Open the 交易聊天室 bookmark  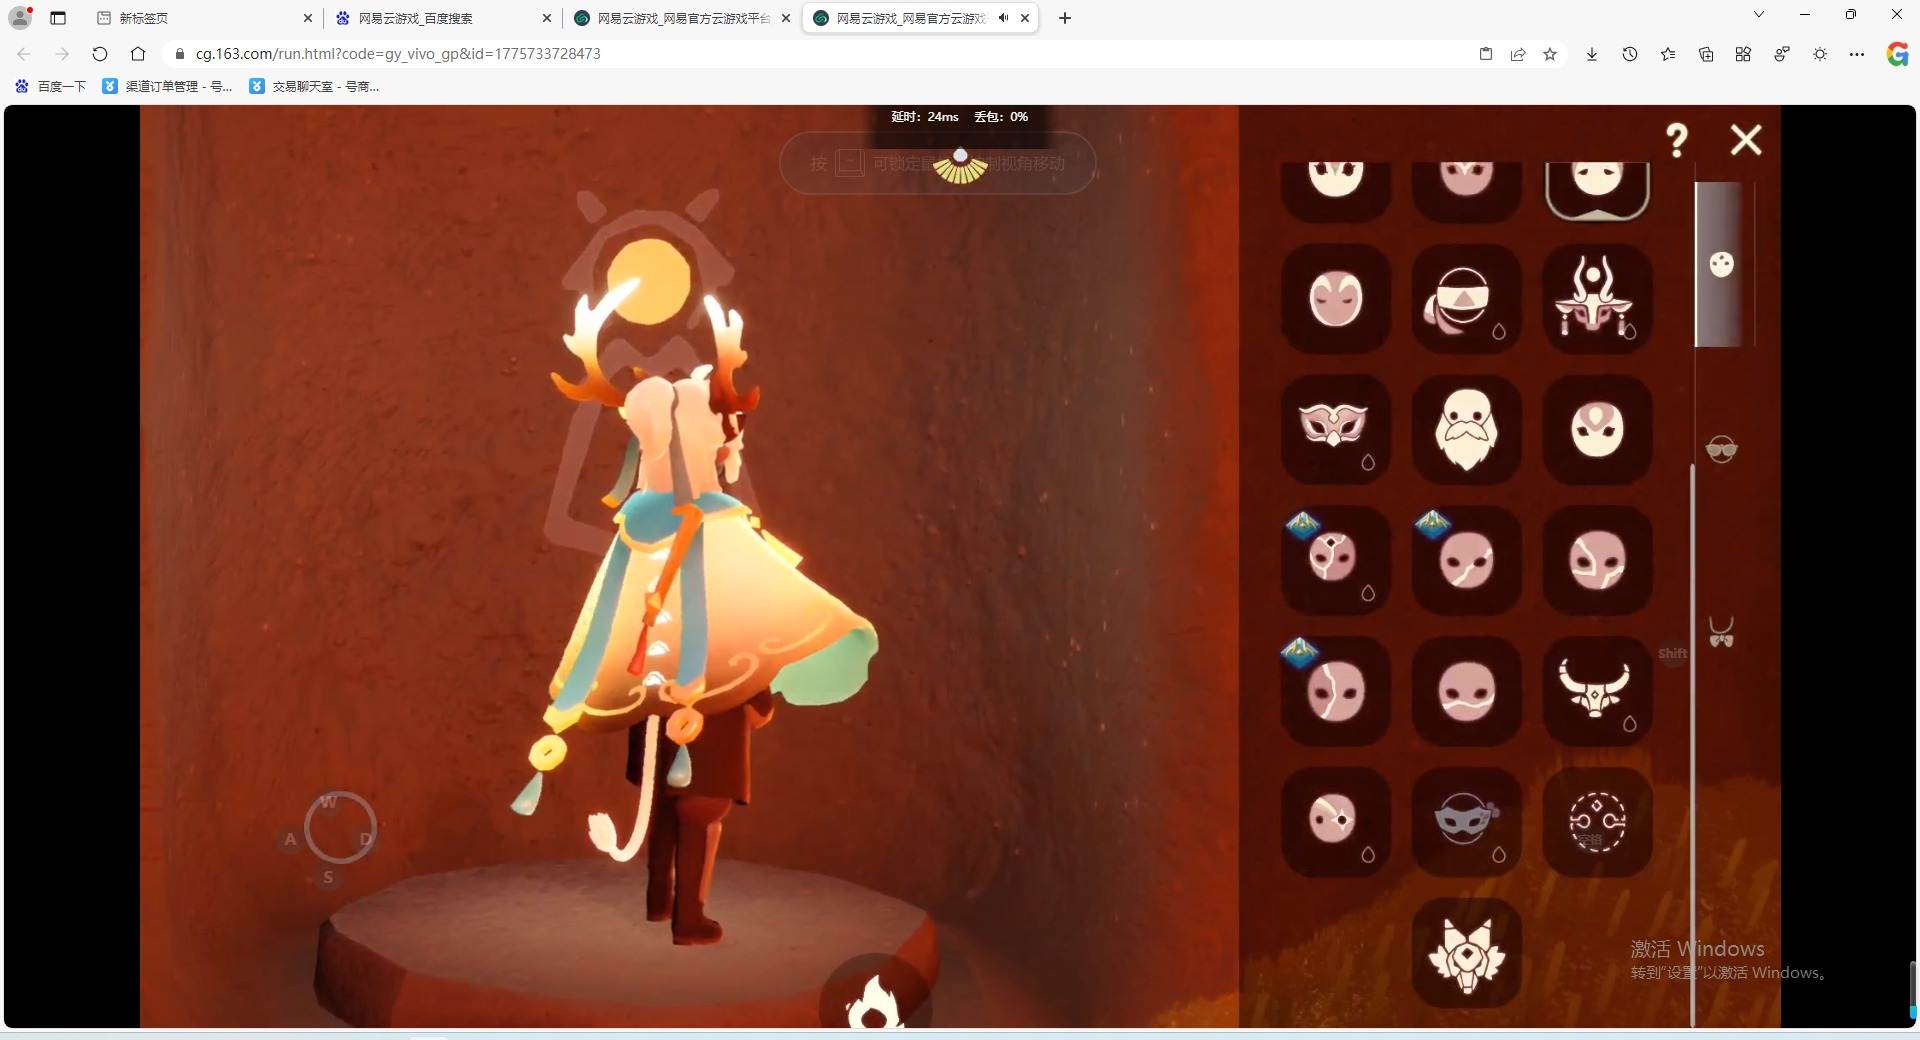[x=314, y=86]
